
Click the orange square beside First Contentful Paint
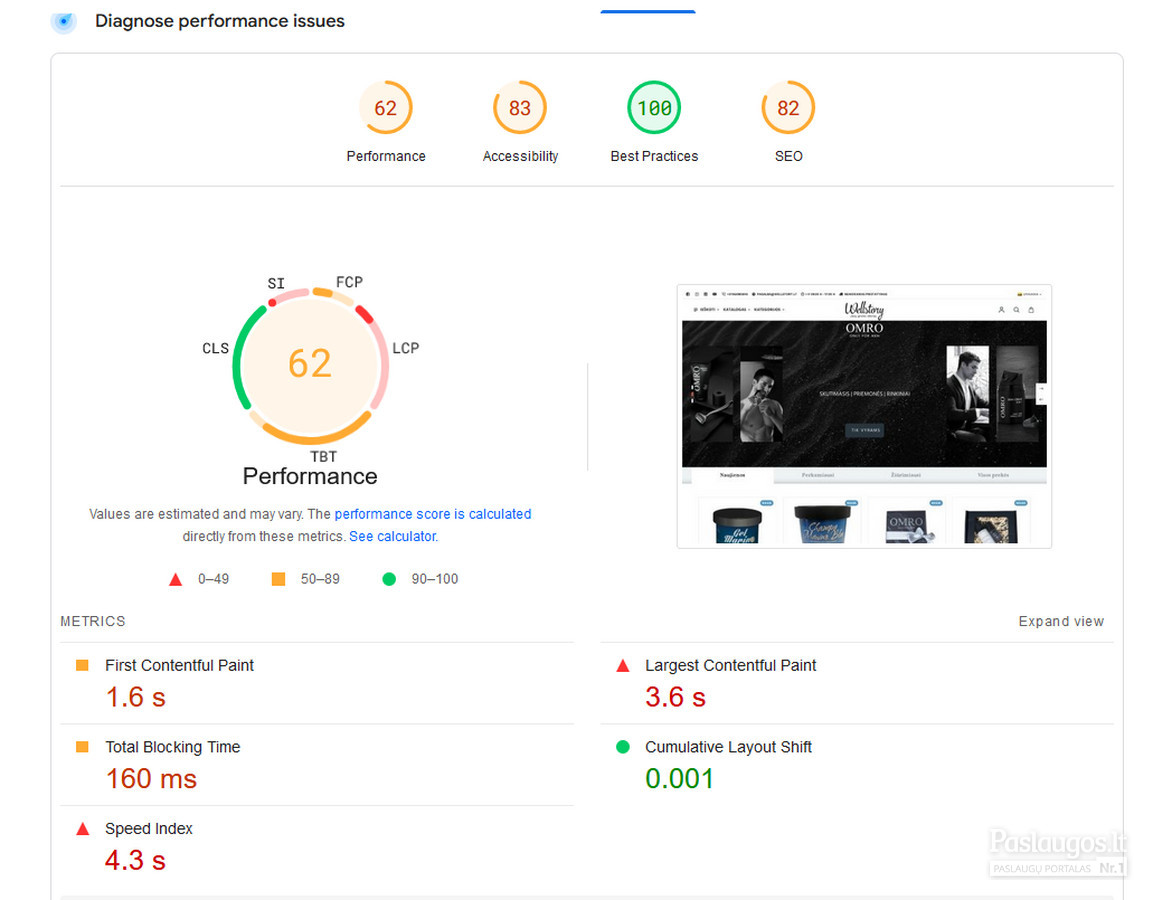pyautogui.click(x=83, y=666)
